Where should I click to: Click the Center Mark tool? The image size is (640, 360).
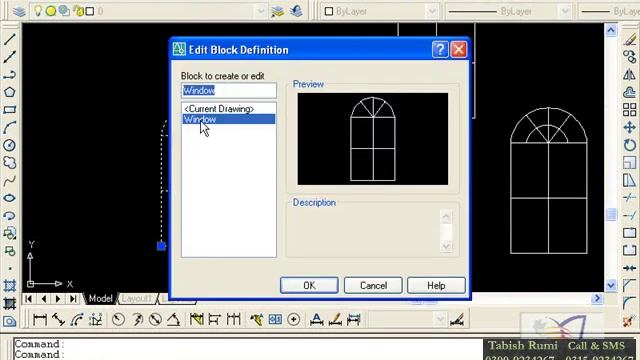[x=293, y=319]
